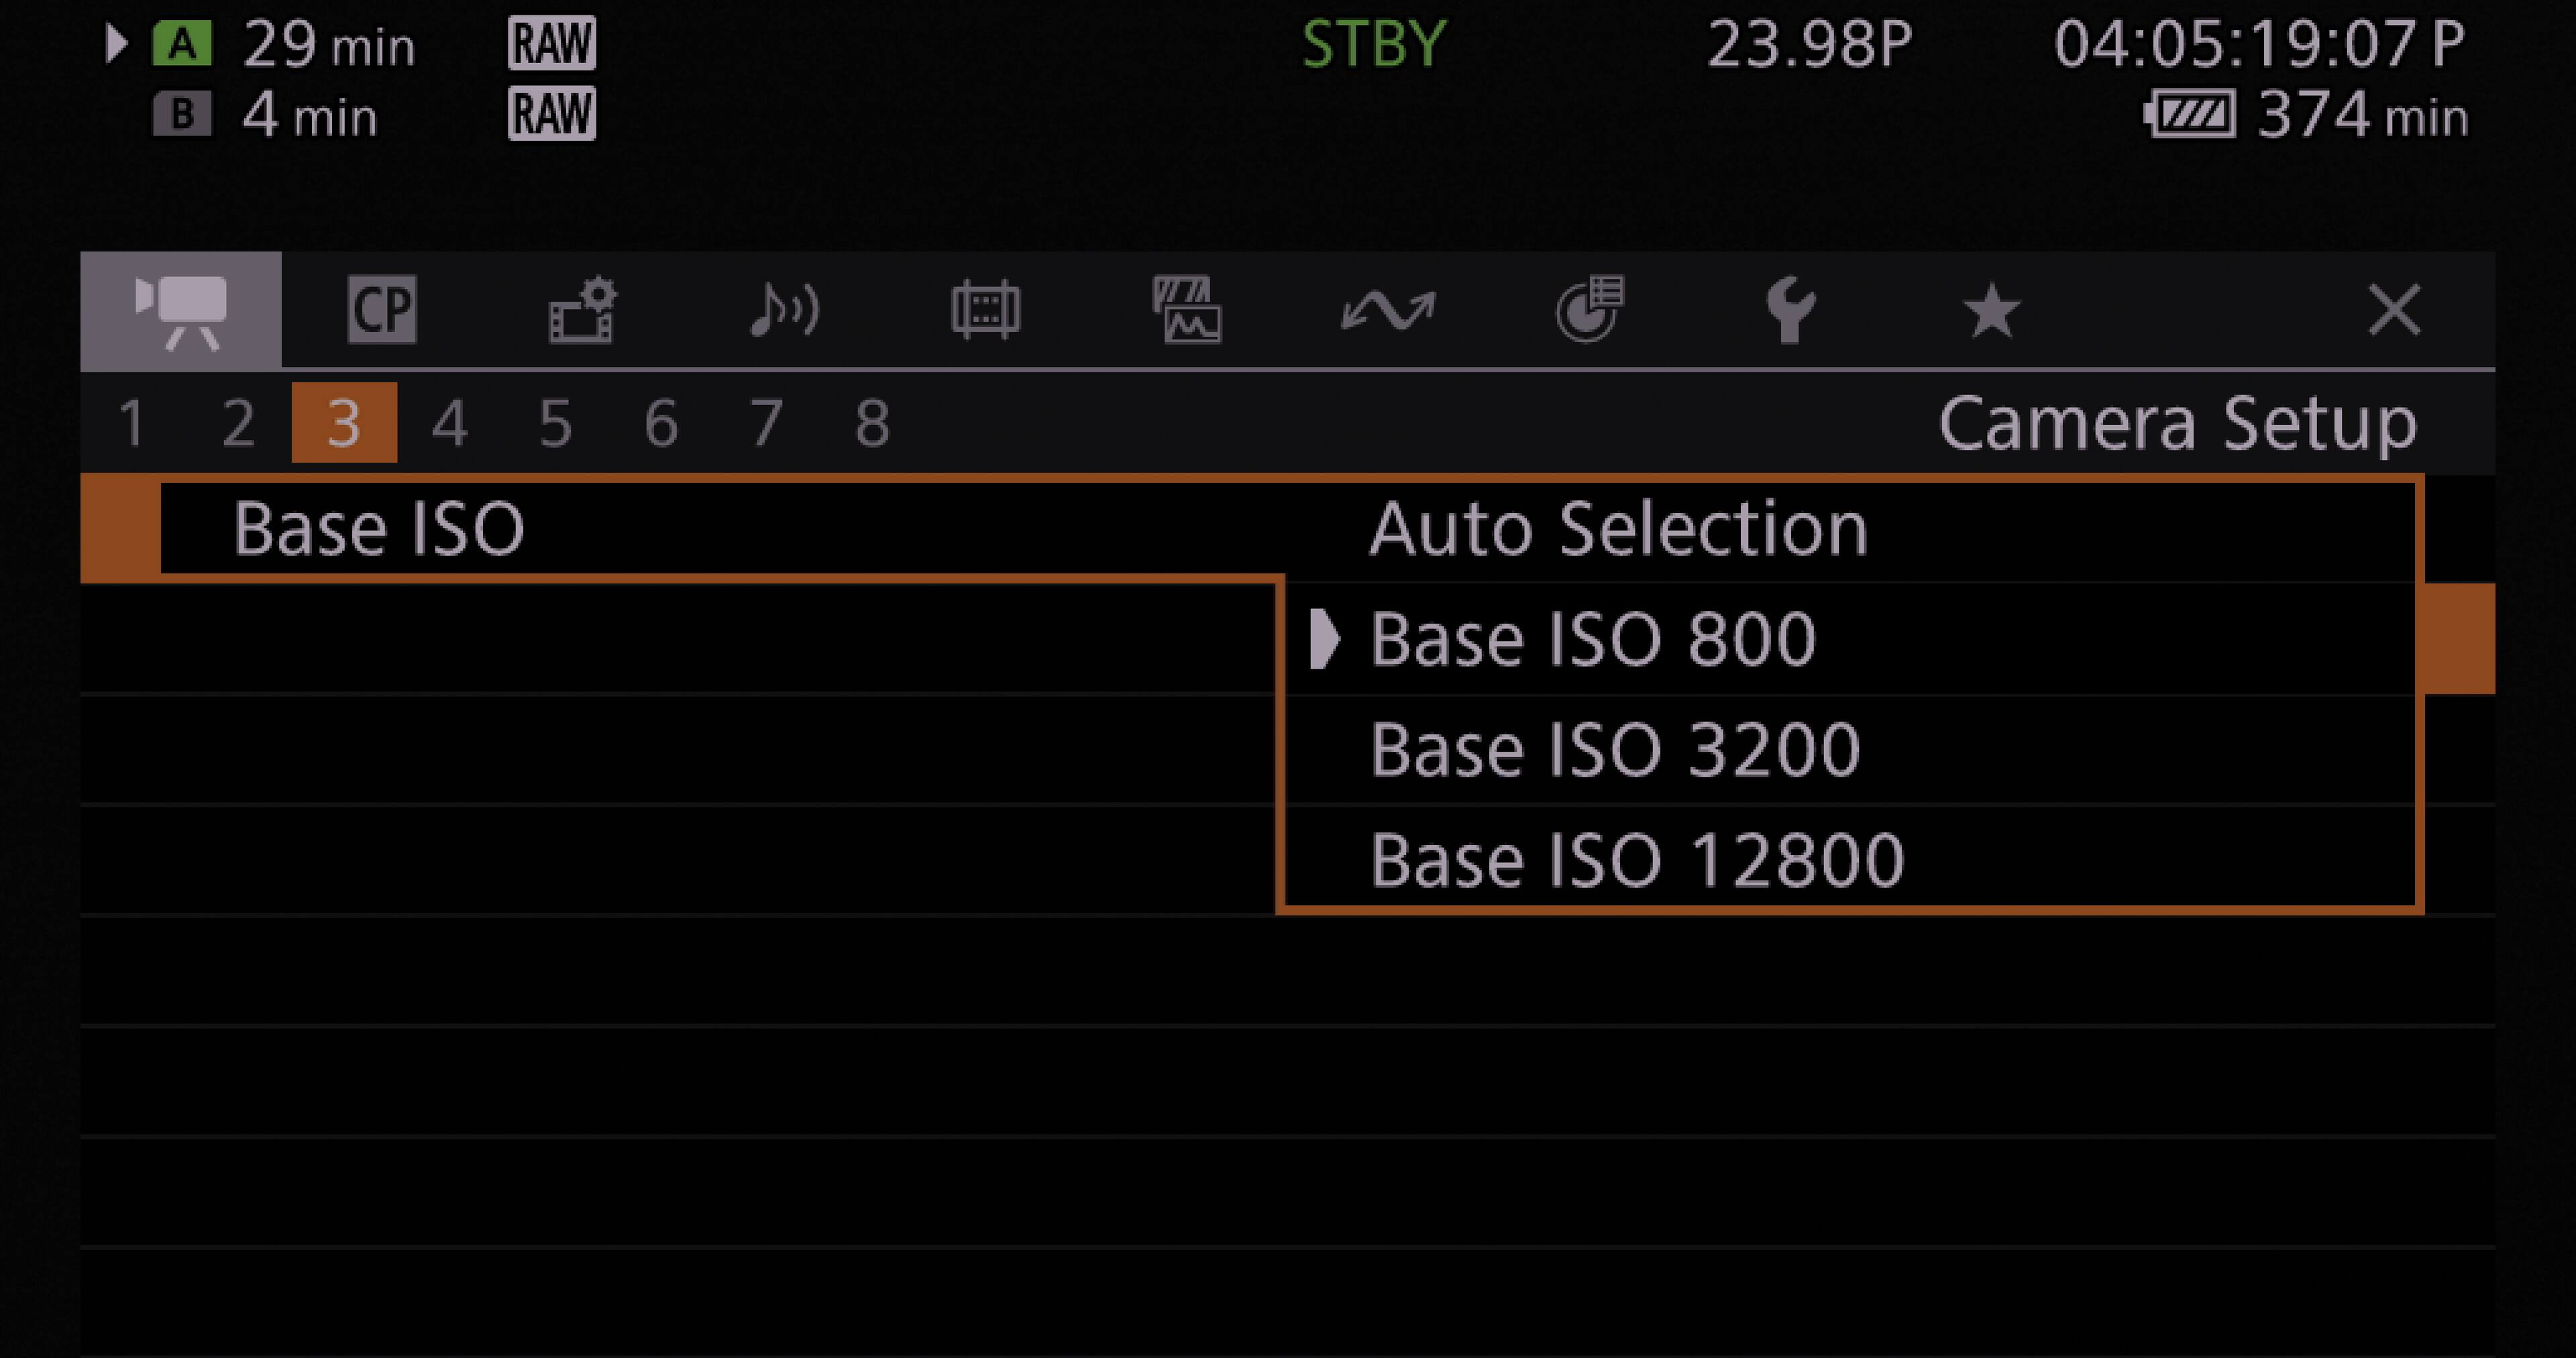Open the Monitoring Setup menu
The width and height of the screenshot is (2576, 1358).
tap(988, 310)
